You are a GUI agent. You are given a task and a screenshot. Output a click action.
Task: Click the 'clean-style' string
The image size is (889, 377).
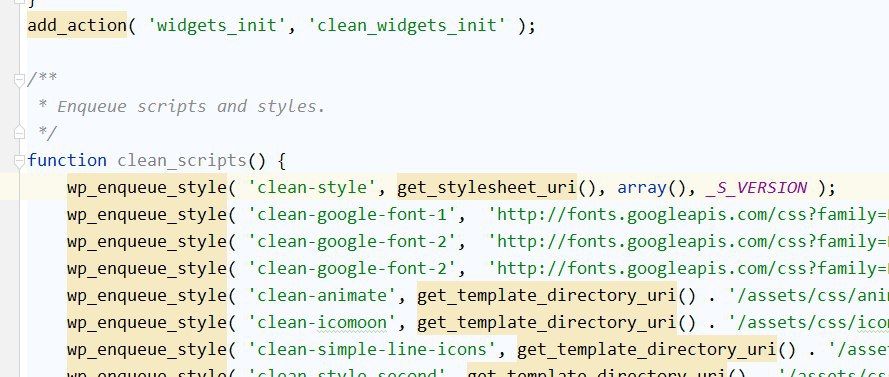[312, 187]
